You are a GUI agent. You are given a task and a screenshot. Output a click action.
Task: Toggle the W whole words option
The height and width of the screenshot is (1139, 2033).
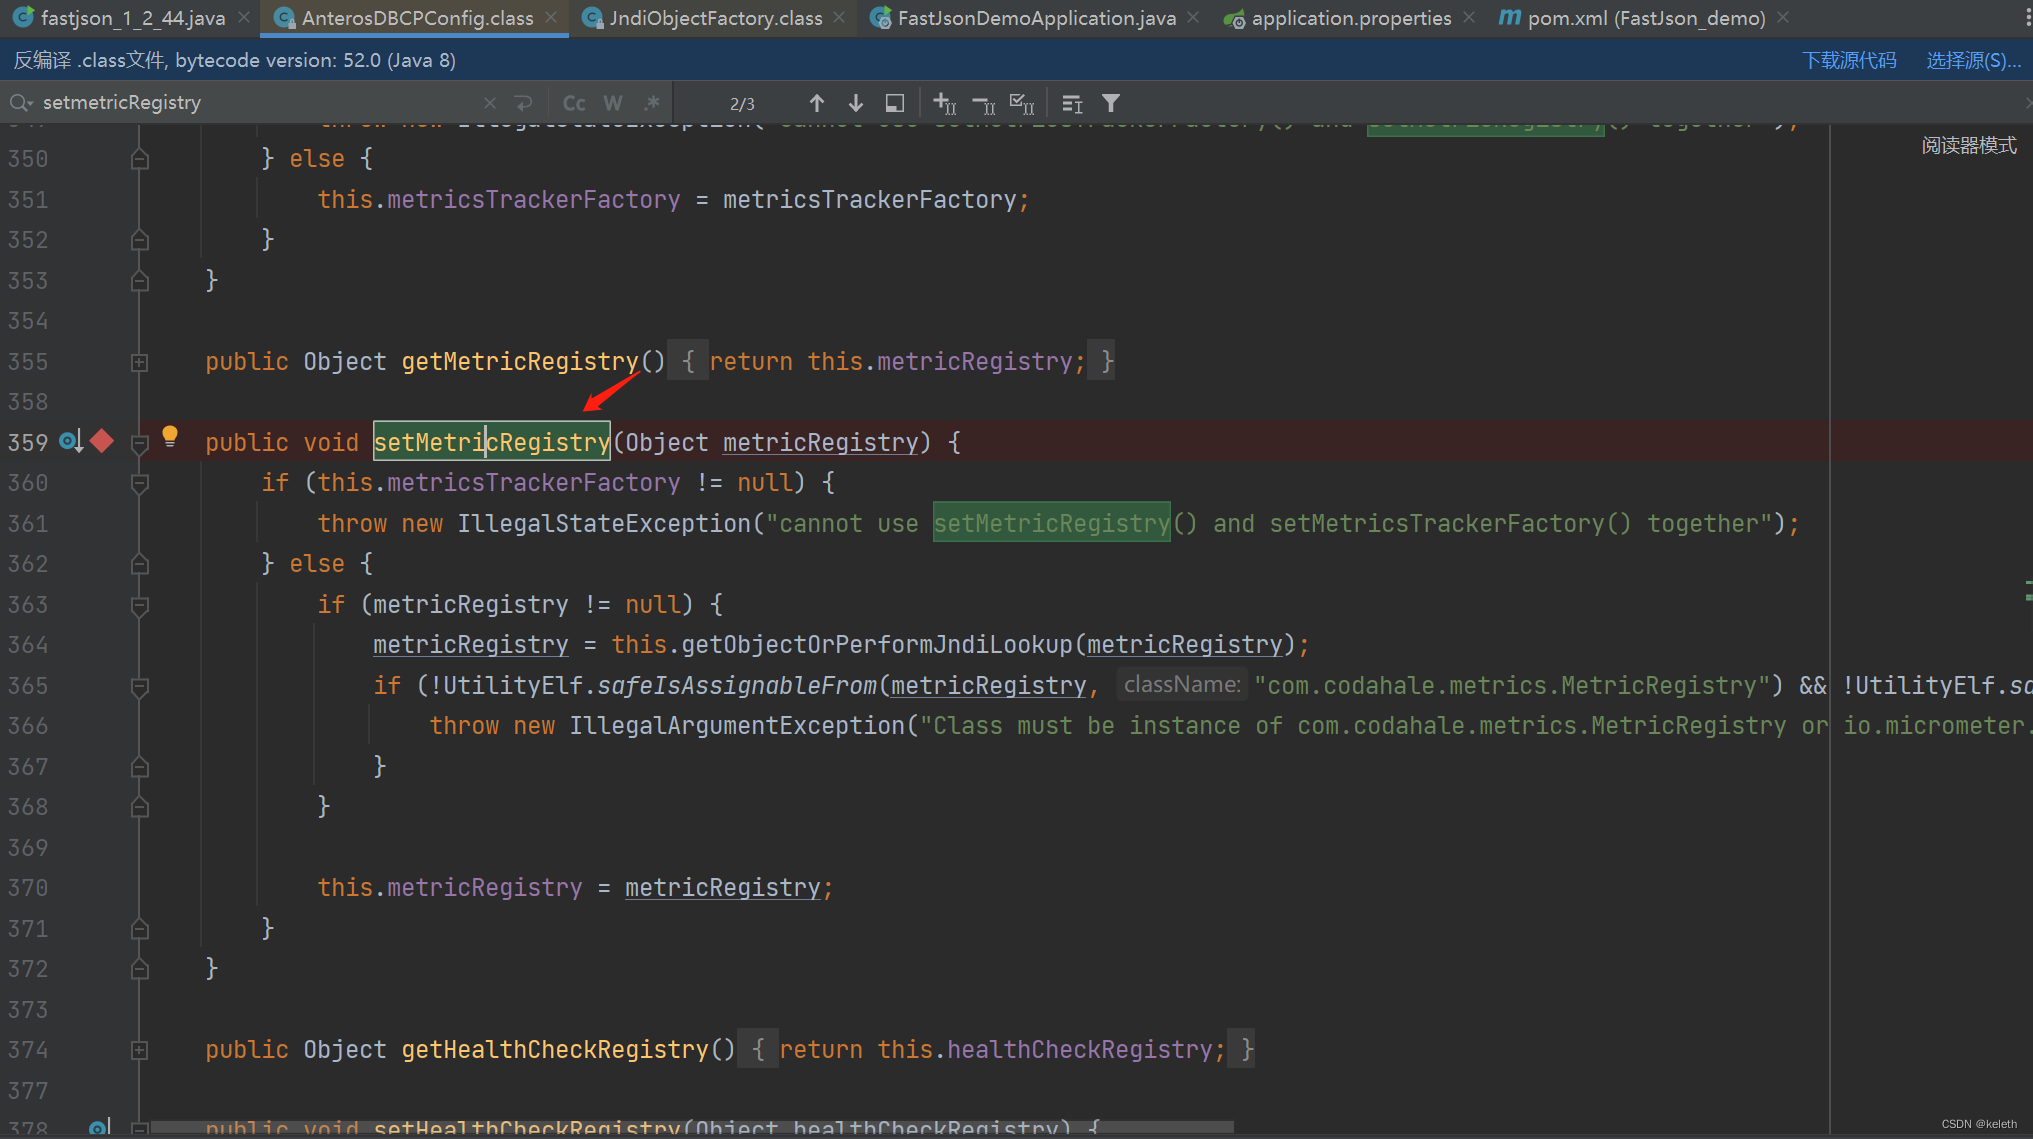(613, 102)
